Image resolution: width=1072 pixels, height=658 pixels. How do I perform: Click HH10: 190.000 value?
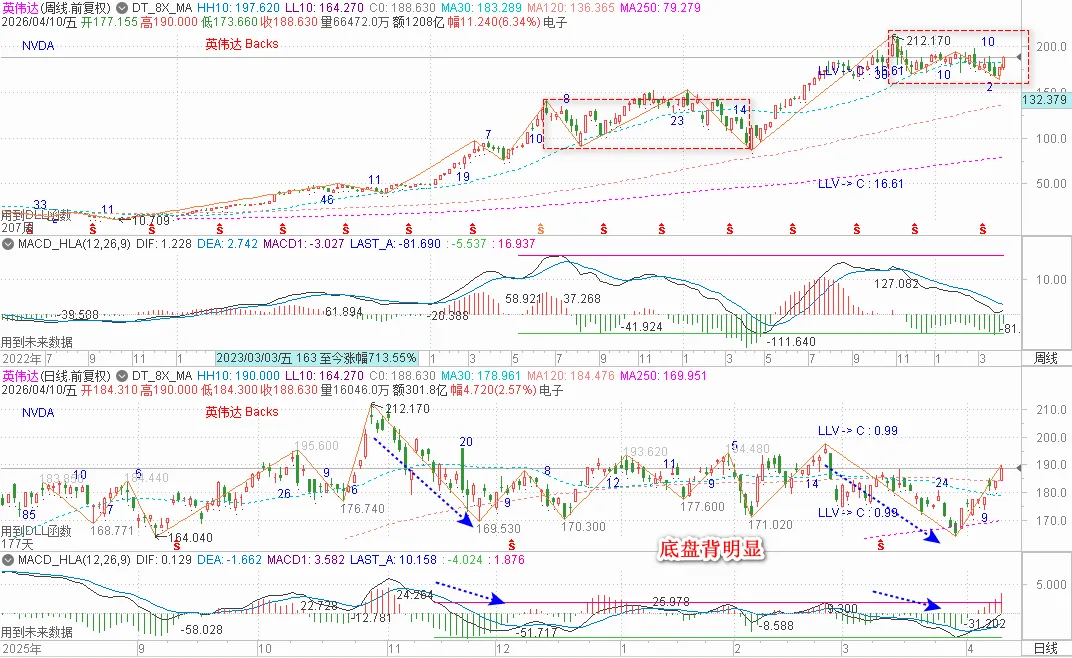[x=238, y=376]
